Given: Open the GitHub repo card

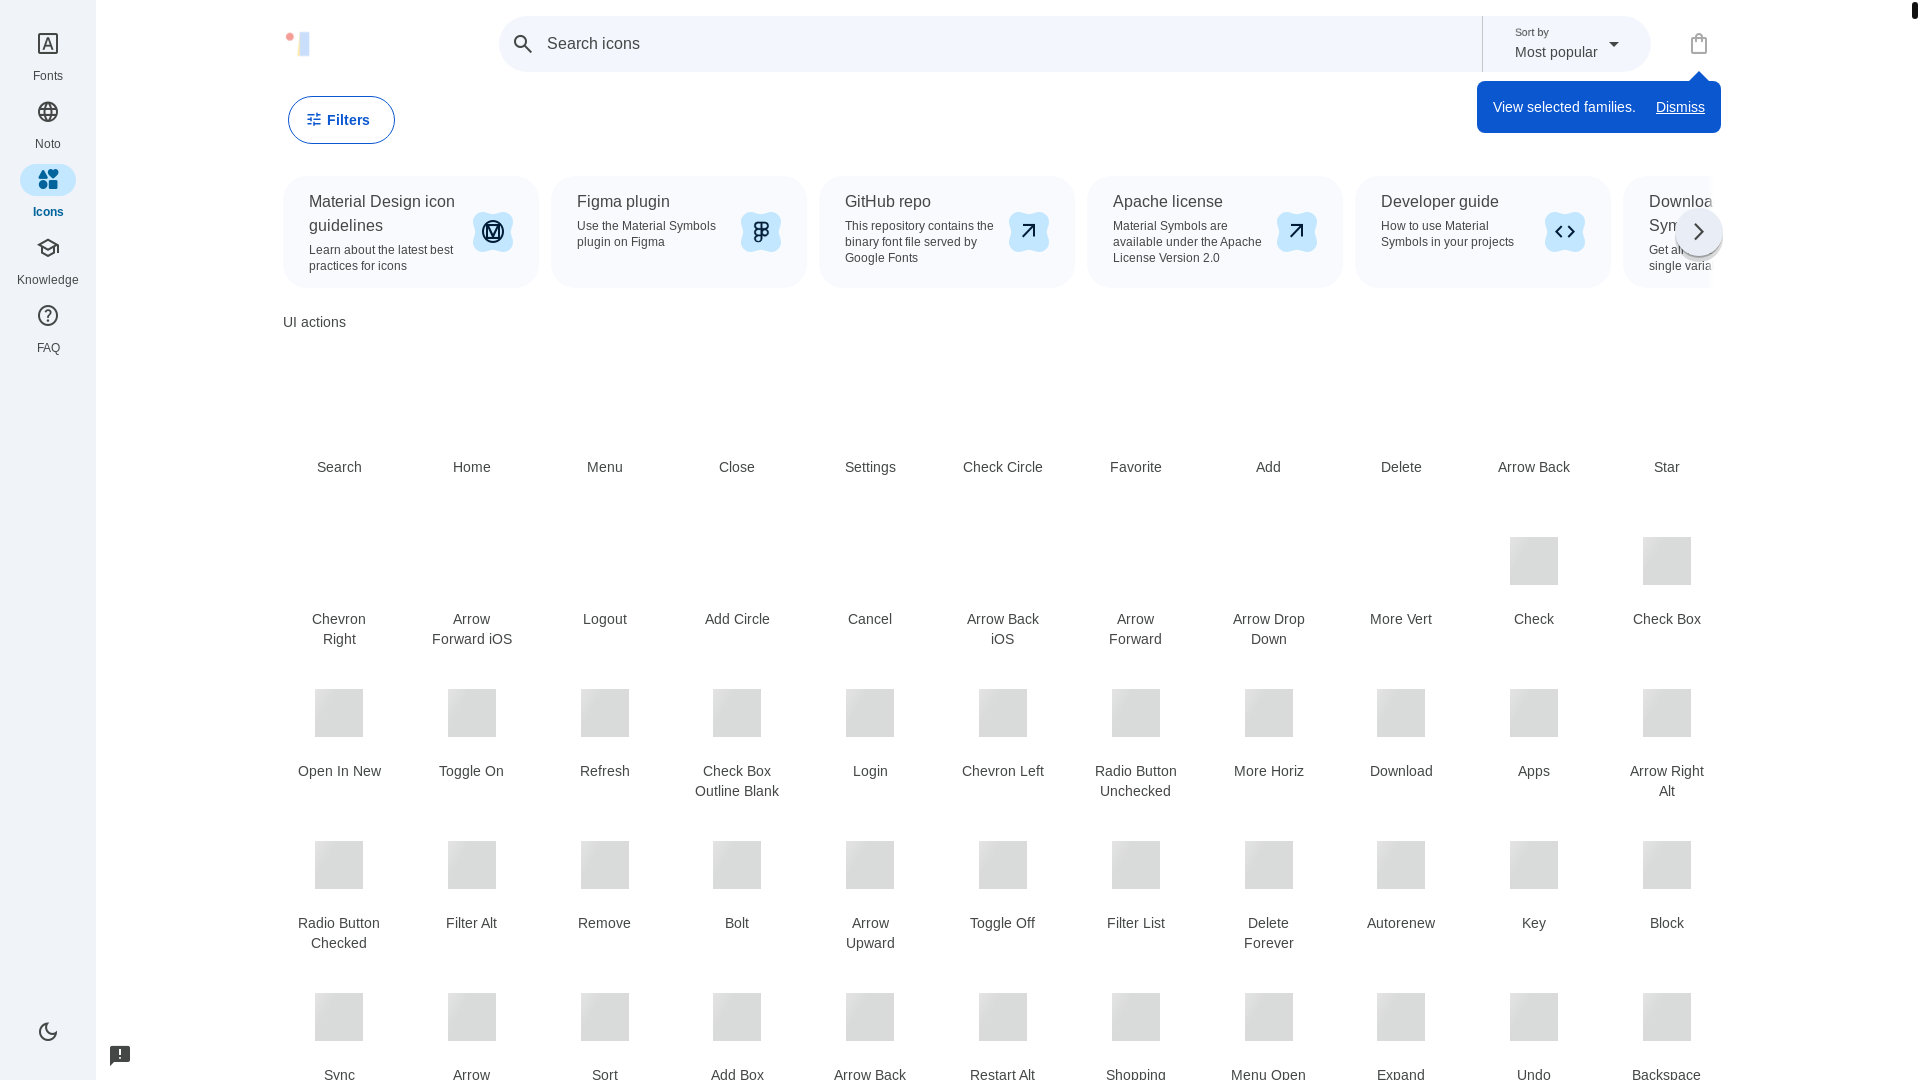Looking at the screenshot, I should pyautogui.click(x=947, y=232).
